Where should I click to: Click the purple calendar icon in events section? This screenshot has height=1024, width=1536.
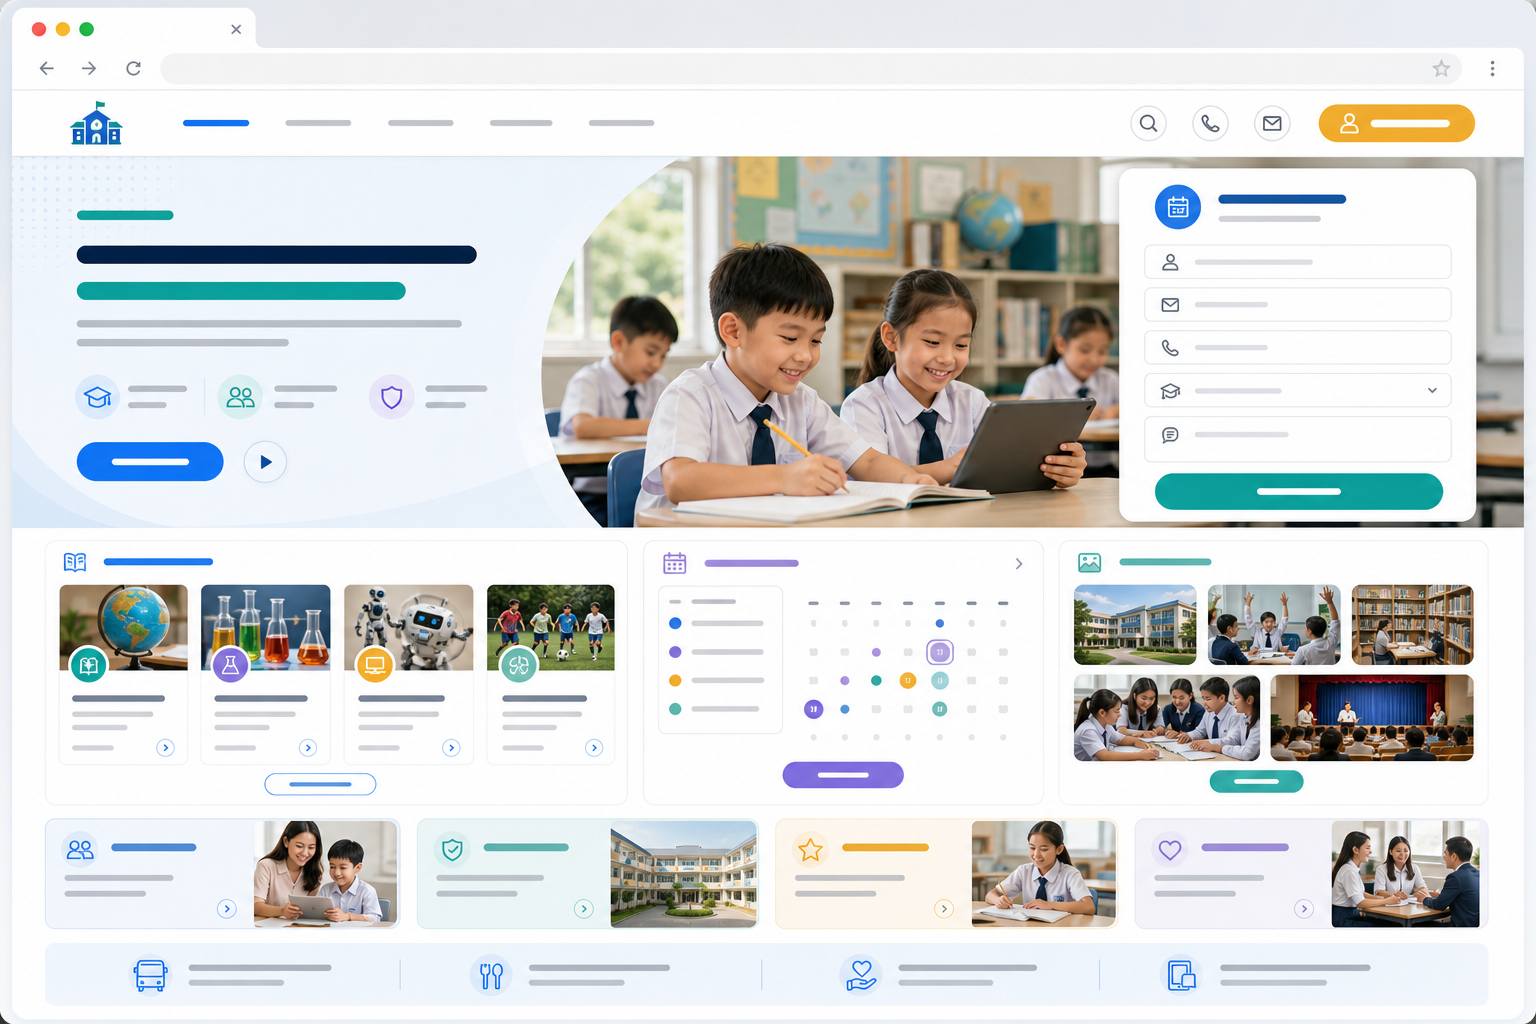pyautogui.click(x=675, y=563)
